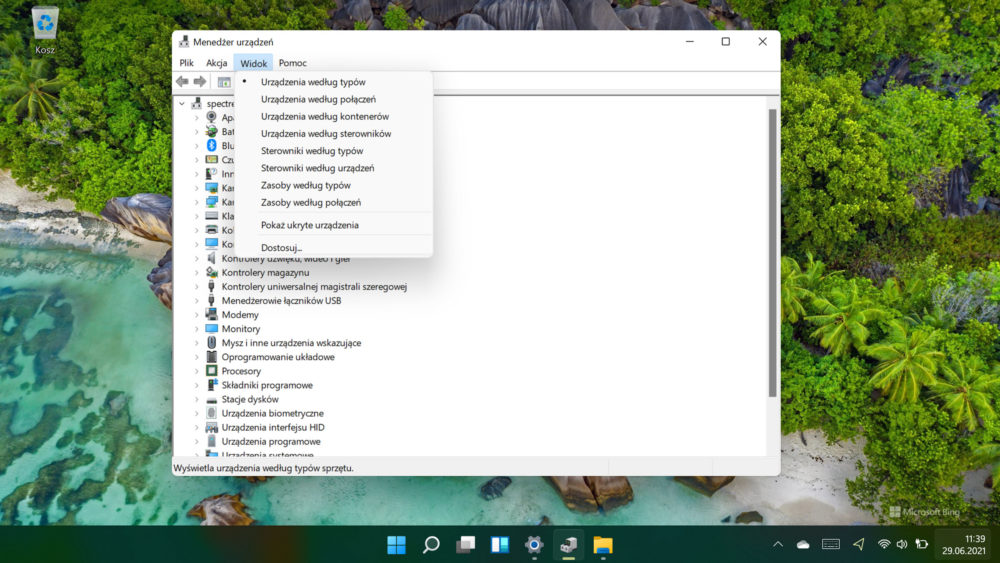
Task: Click the volume speaker tray icon
Action: [902, 544]
